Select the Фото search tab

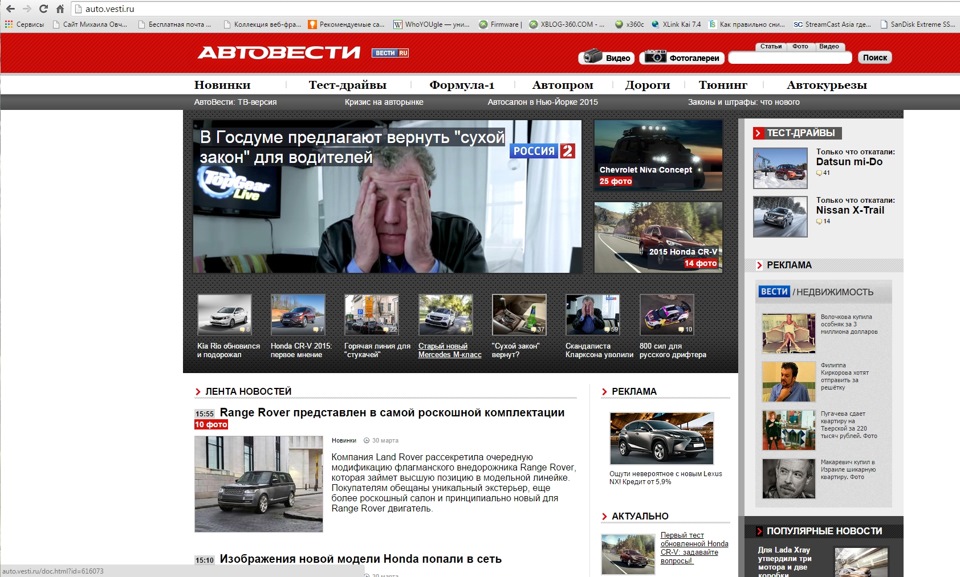click(x=800, y=47)
